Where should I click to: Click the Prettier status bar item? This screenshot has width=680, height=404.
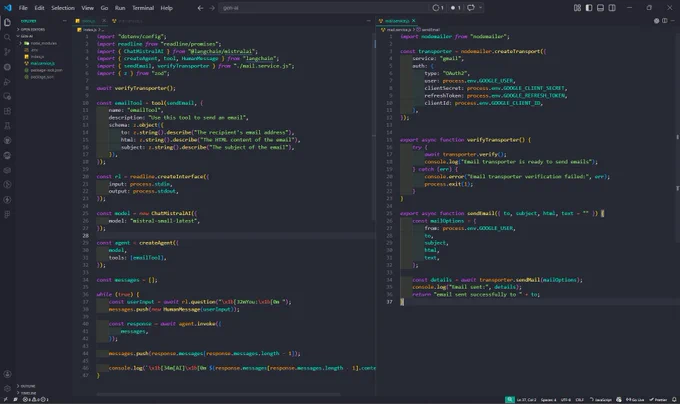(x=658, y=400)
